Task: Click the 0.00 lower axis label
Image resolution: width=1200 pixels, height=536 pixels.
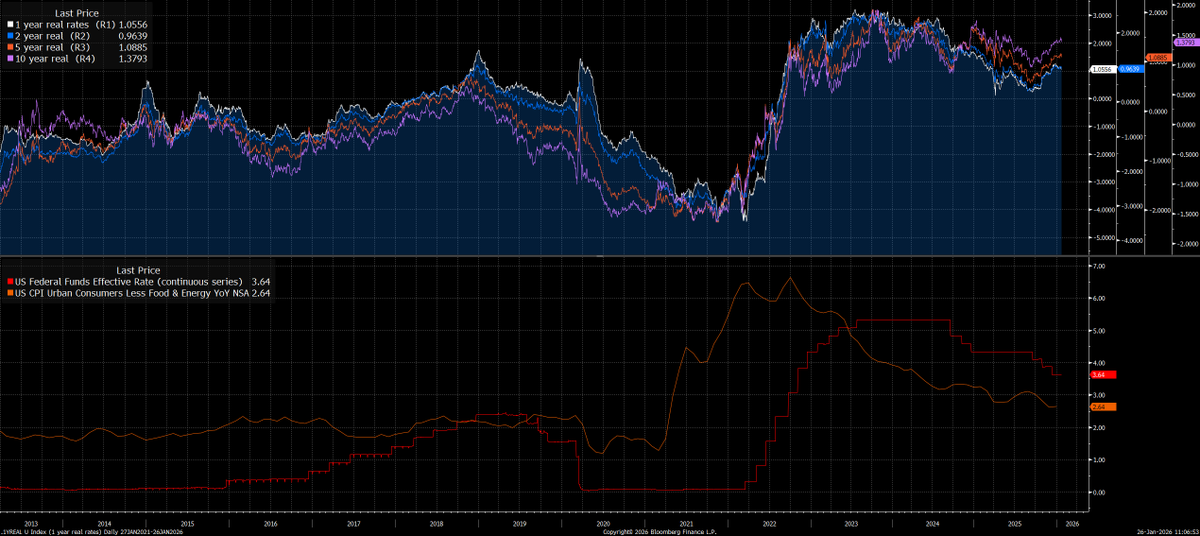Action: tap(1100, 492)
